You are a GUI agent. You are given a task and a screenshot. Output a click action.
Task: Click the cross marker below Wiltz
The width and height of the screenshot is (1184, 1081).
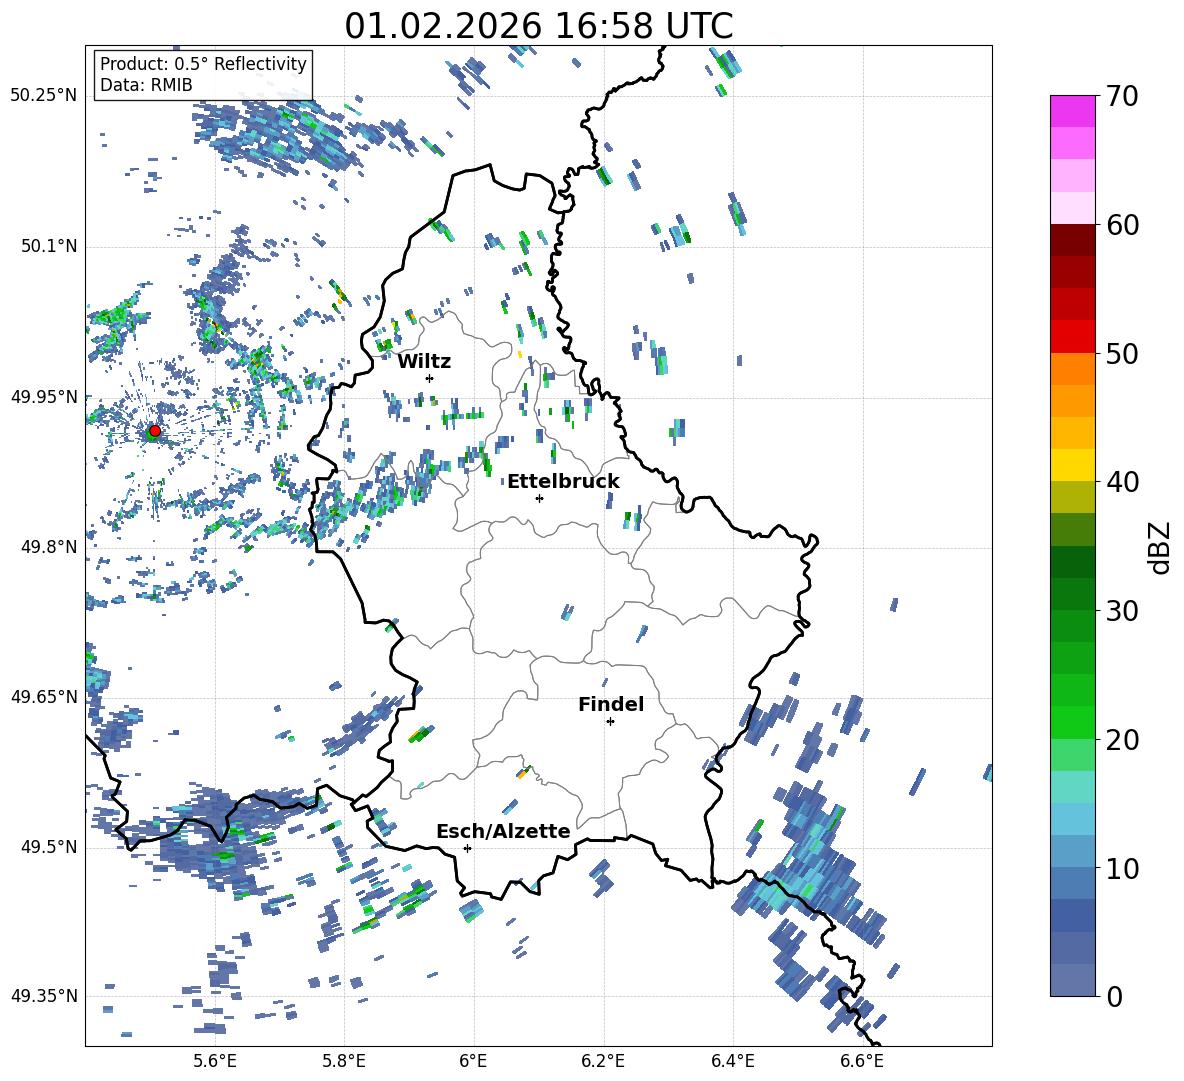[429, 378]
